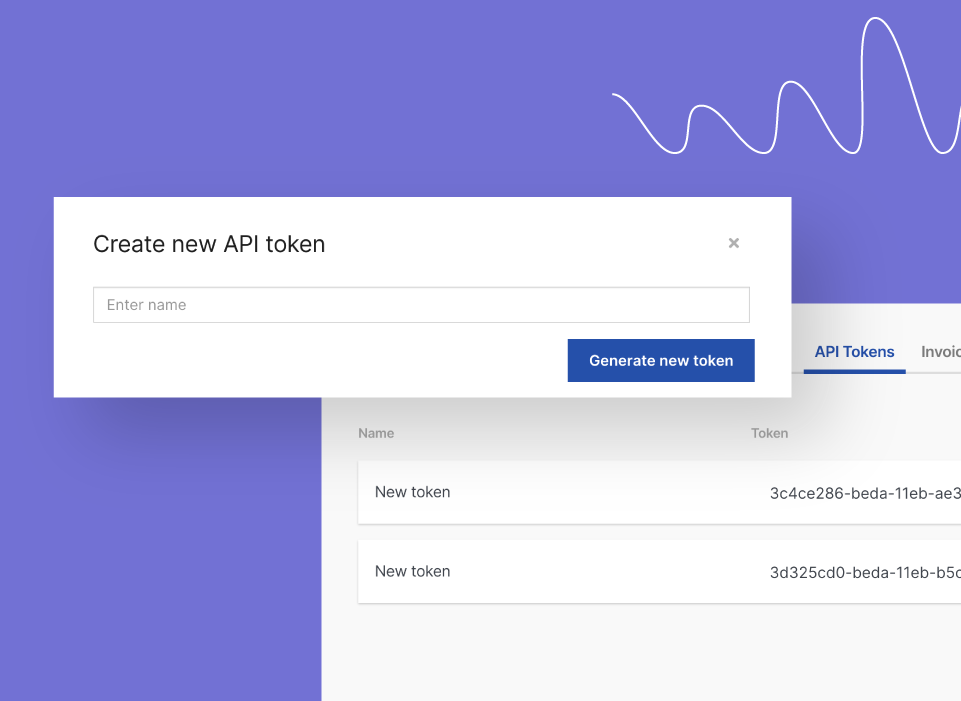This screenshot has width=961, height=701.
Task: Click purple area left of token list panel
Action: 159,551
